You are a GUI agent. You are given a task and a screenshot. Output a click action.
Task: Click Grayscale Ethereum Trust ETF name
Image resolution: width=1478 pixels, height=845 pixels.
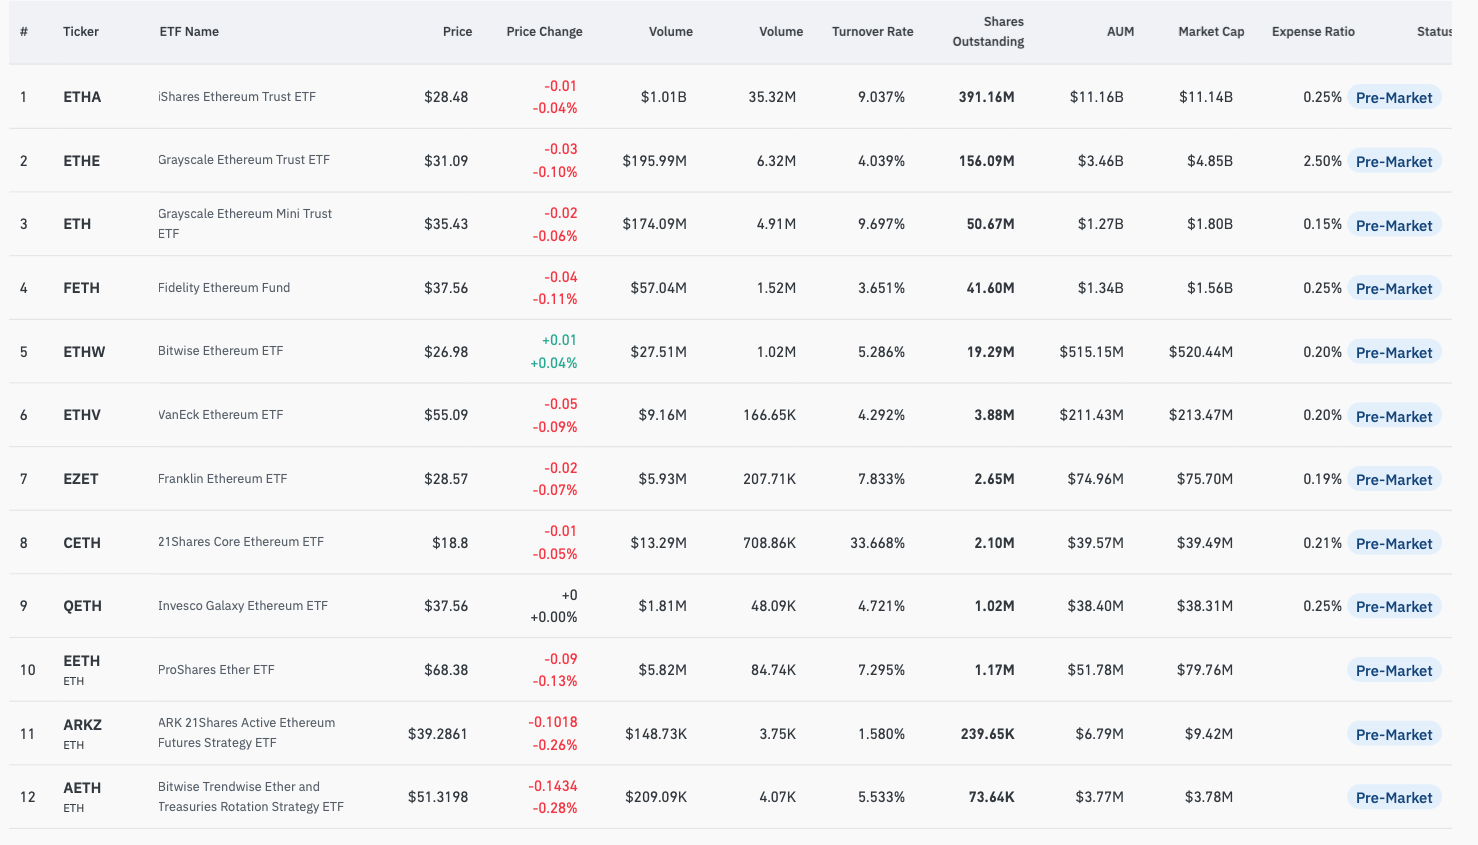(x=244, y=160)
